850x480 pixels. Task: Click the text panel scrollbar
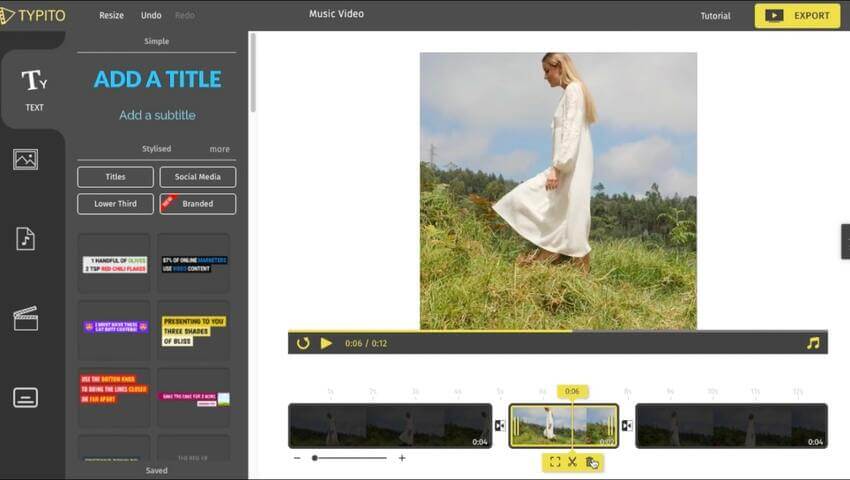tap(253, 73)
